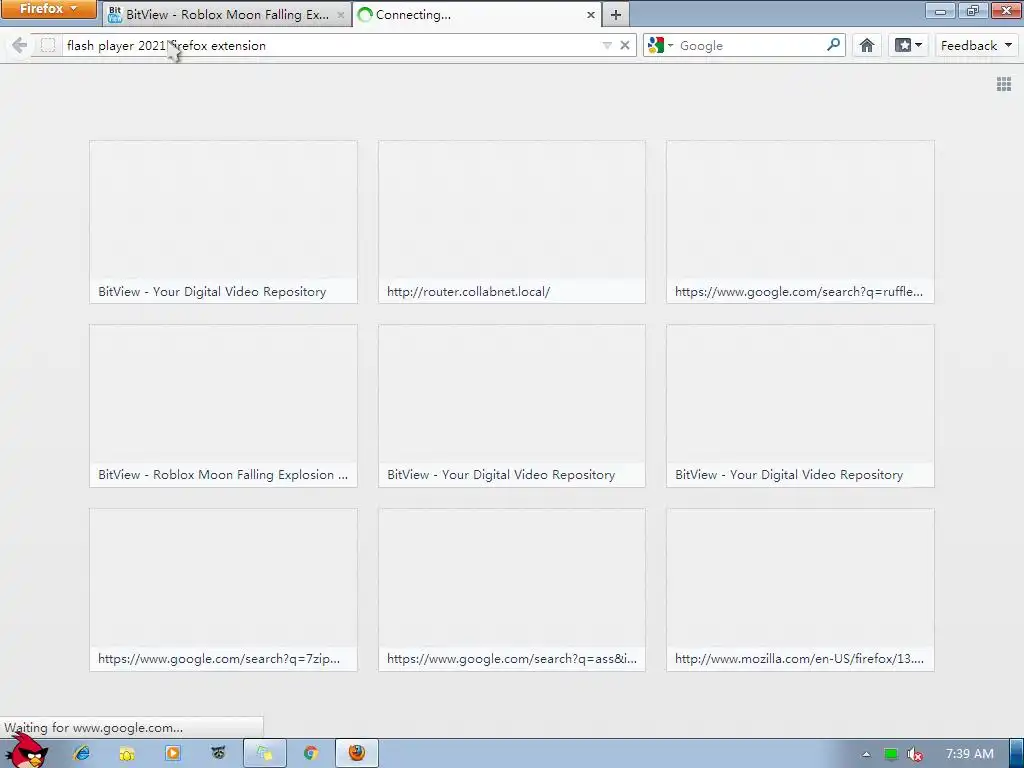Switch to the BitView Roblox Moon Falling tab

(227, 14)
